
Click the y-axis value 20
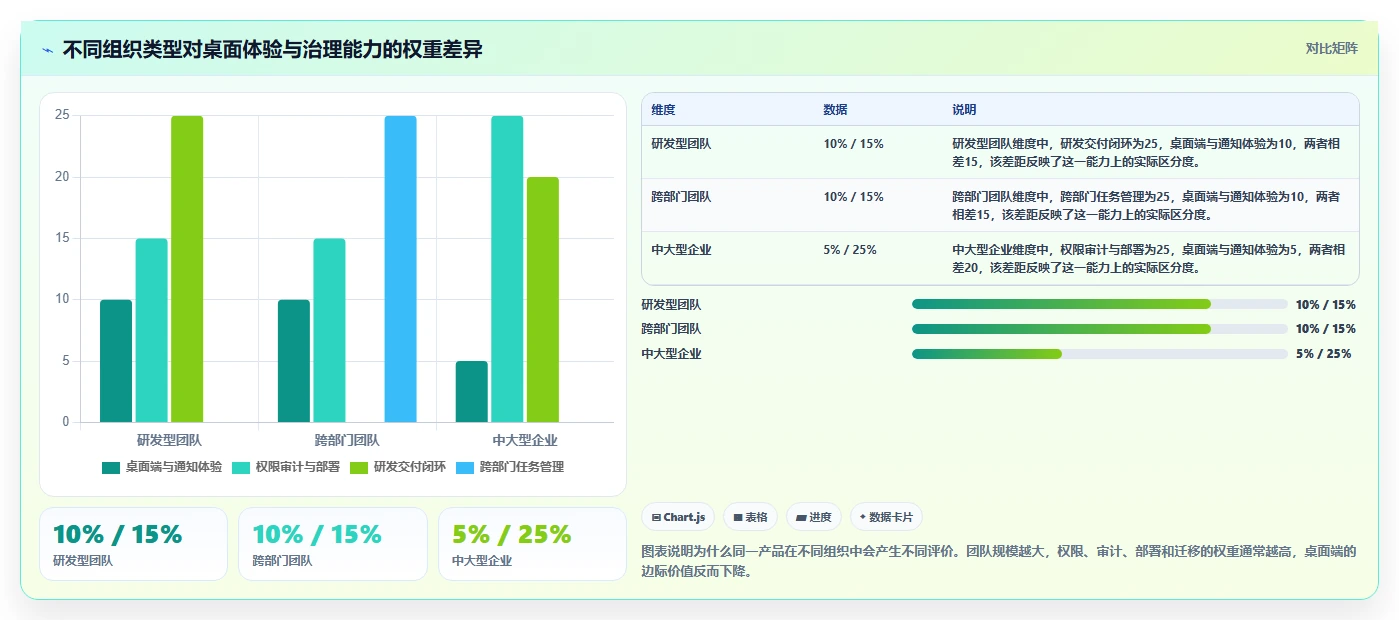62,177
